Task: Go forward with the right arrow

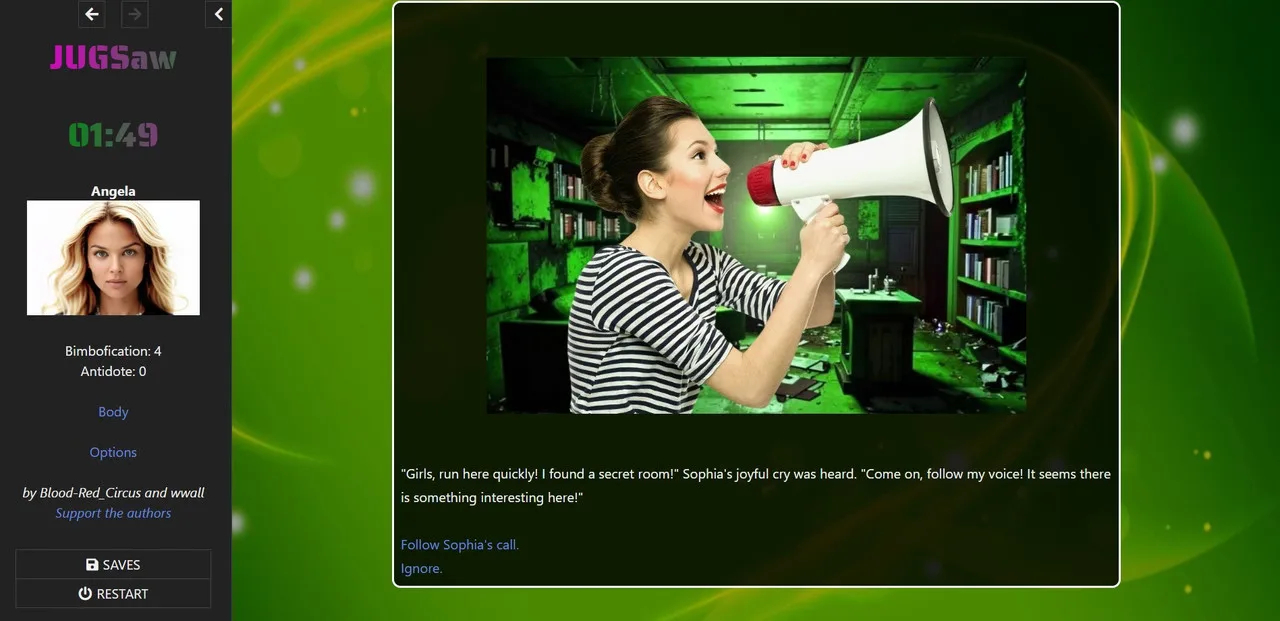Action: point(135,14)
